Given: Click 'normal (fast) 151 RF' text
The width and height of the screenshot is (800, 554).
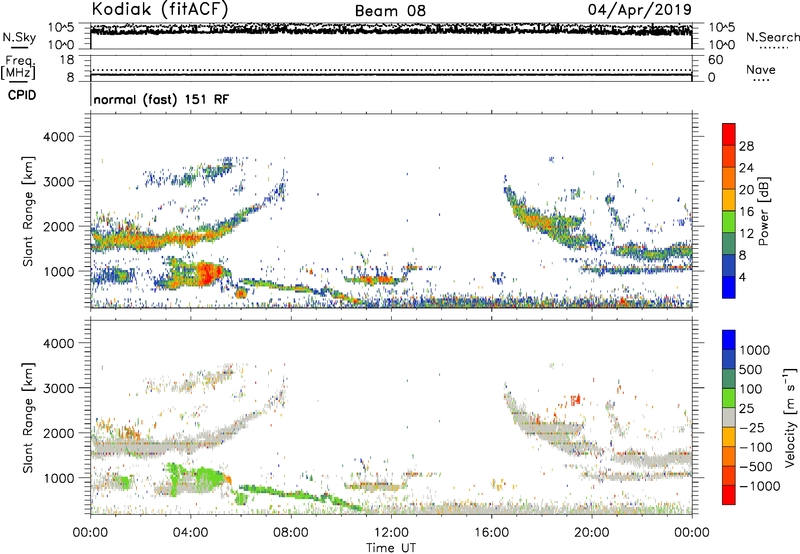Looking at the screenshot, I should (161, 99).
